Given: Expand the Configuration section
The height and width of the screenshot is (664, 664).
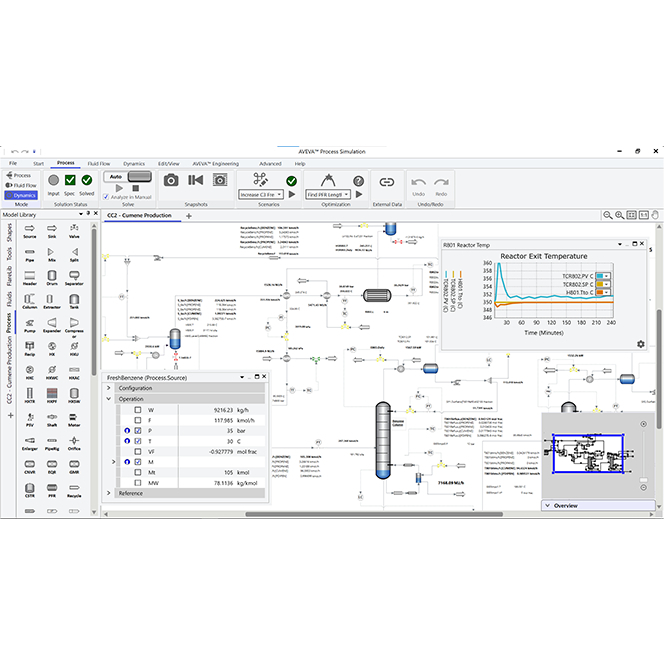Looking at the screenshot, I should 108,388.
